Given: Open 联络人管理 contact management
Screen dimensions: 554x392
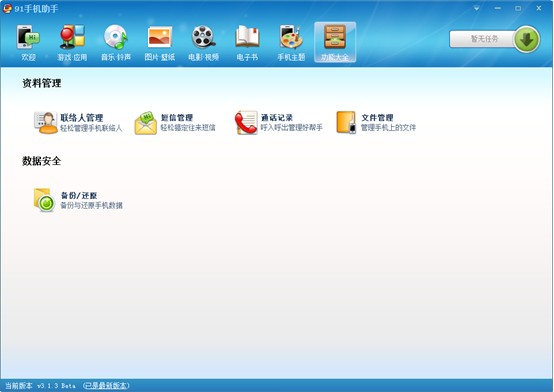Looking at the screenshot, I should click(x=78, y=122).
